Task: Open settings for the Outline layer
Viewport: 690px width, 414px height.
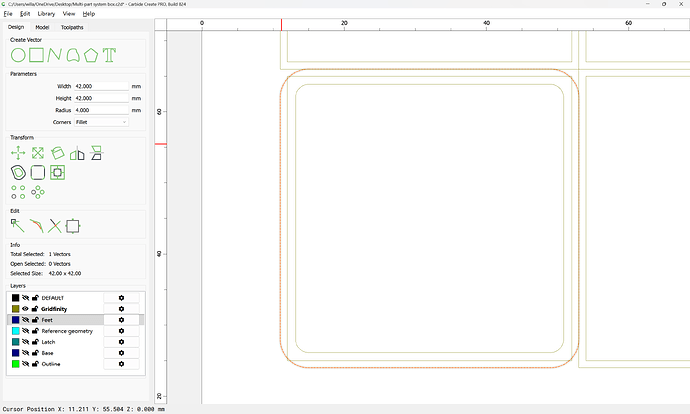Action: (121, 364)
